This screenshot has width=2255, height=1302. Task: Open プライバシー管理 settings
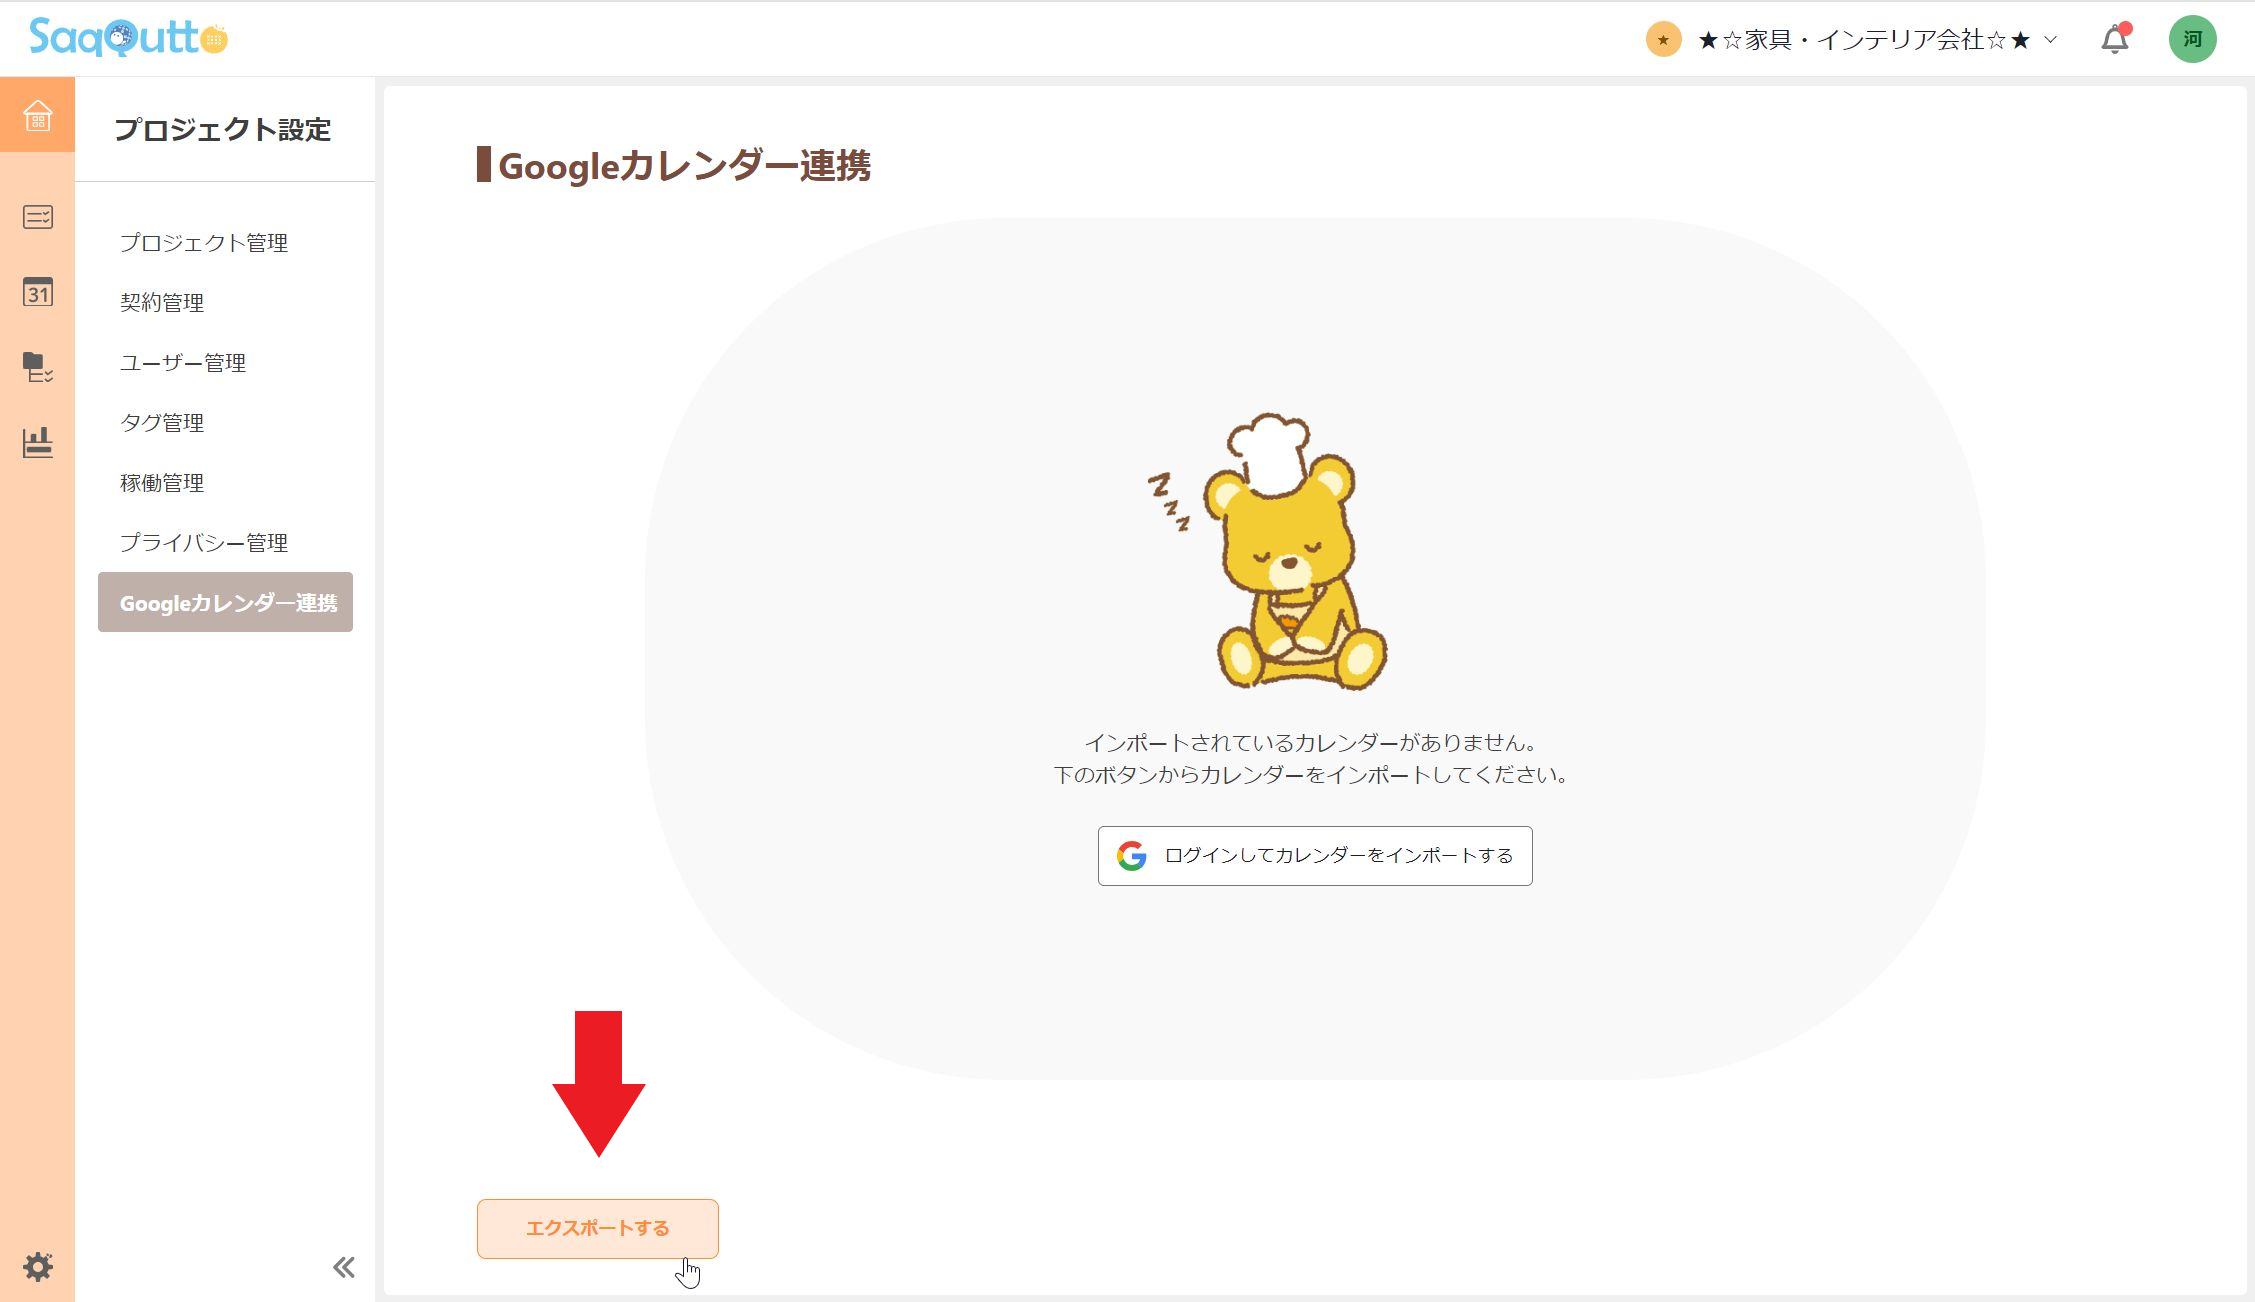click(203, 542)
